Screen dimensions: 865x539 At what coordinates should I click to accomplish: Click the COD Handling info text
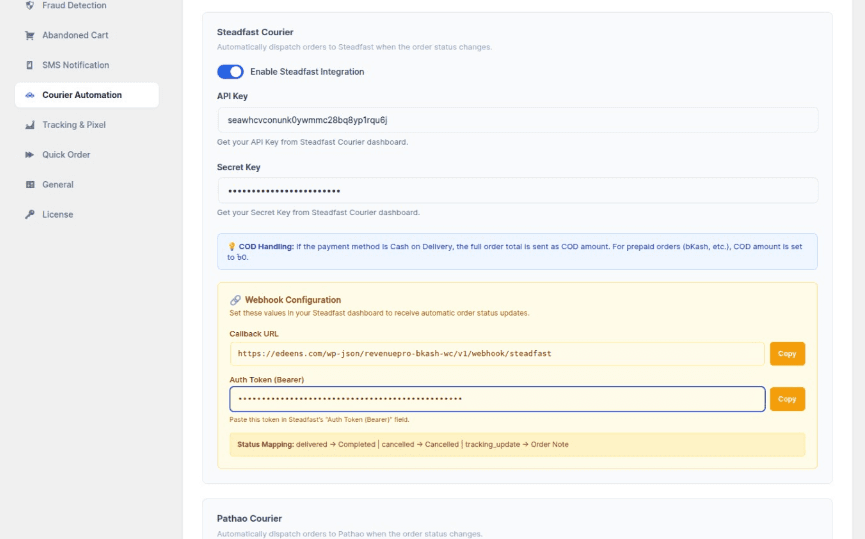(517, 252)
